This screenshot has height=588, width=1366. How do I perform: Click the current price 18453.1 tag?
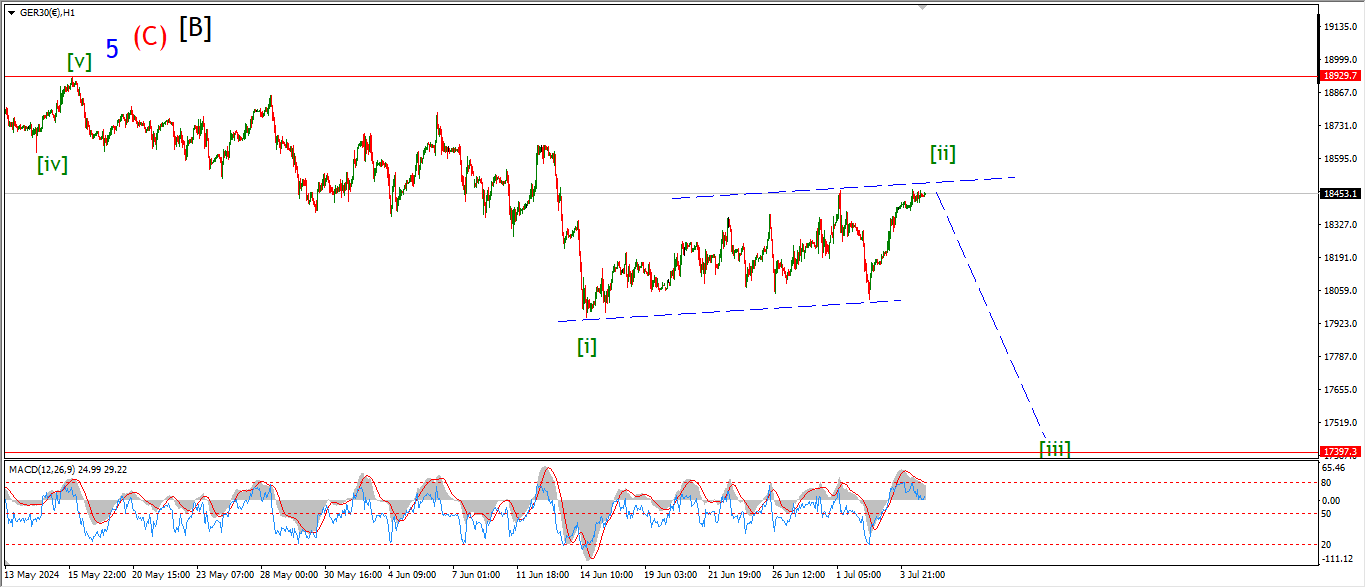(1340, 194)
